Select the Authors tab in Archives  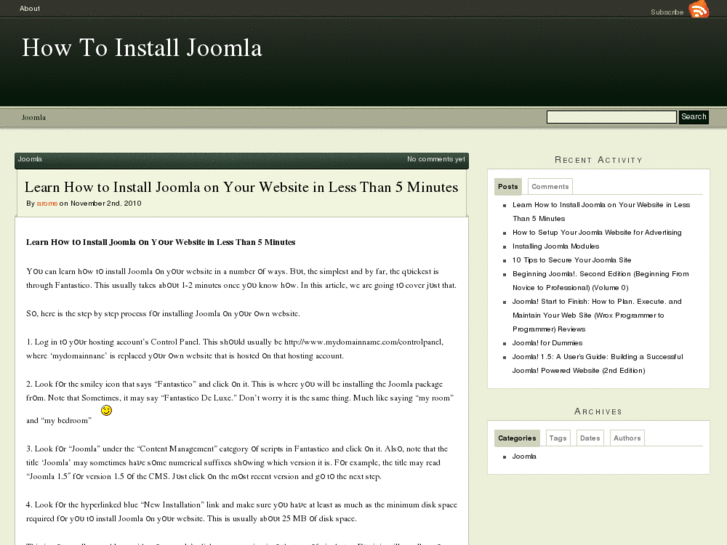(627, 438)
